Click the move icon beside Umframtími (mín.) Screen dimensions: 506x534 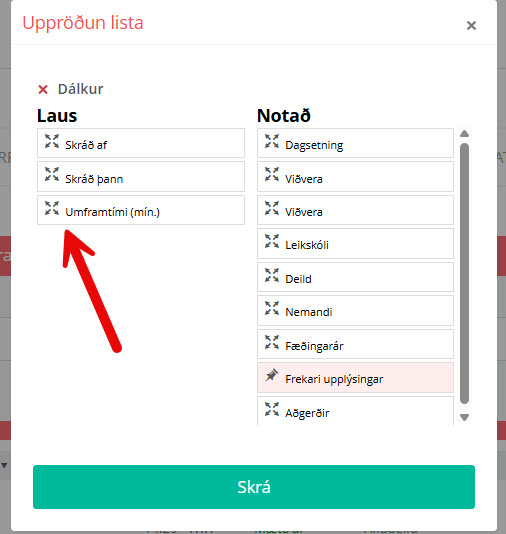[x=52, y=208]
